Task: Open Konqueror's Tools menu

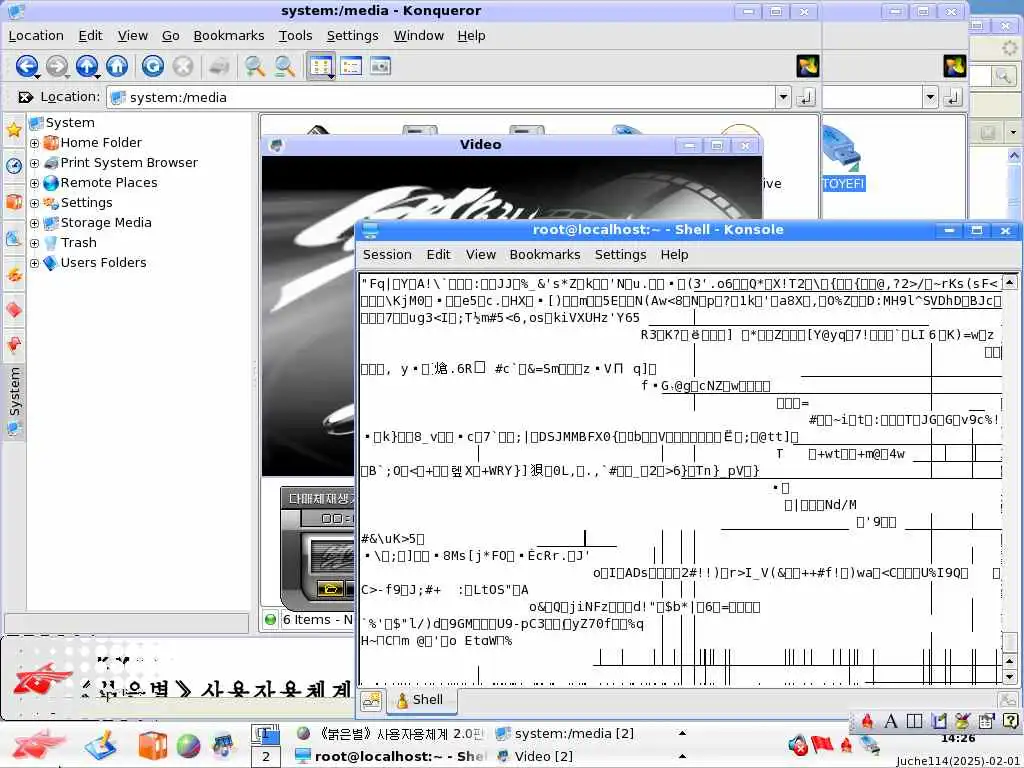Action: (295, 36)
